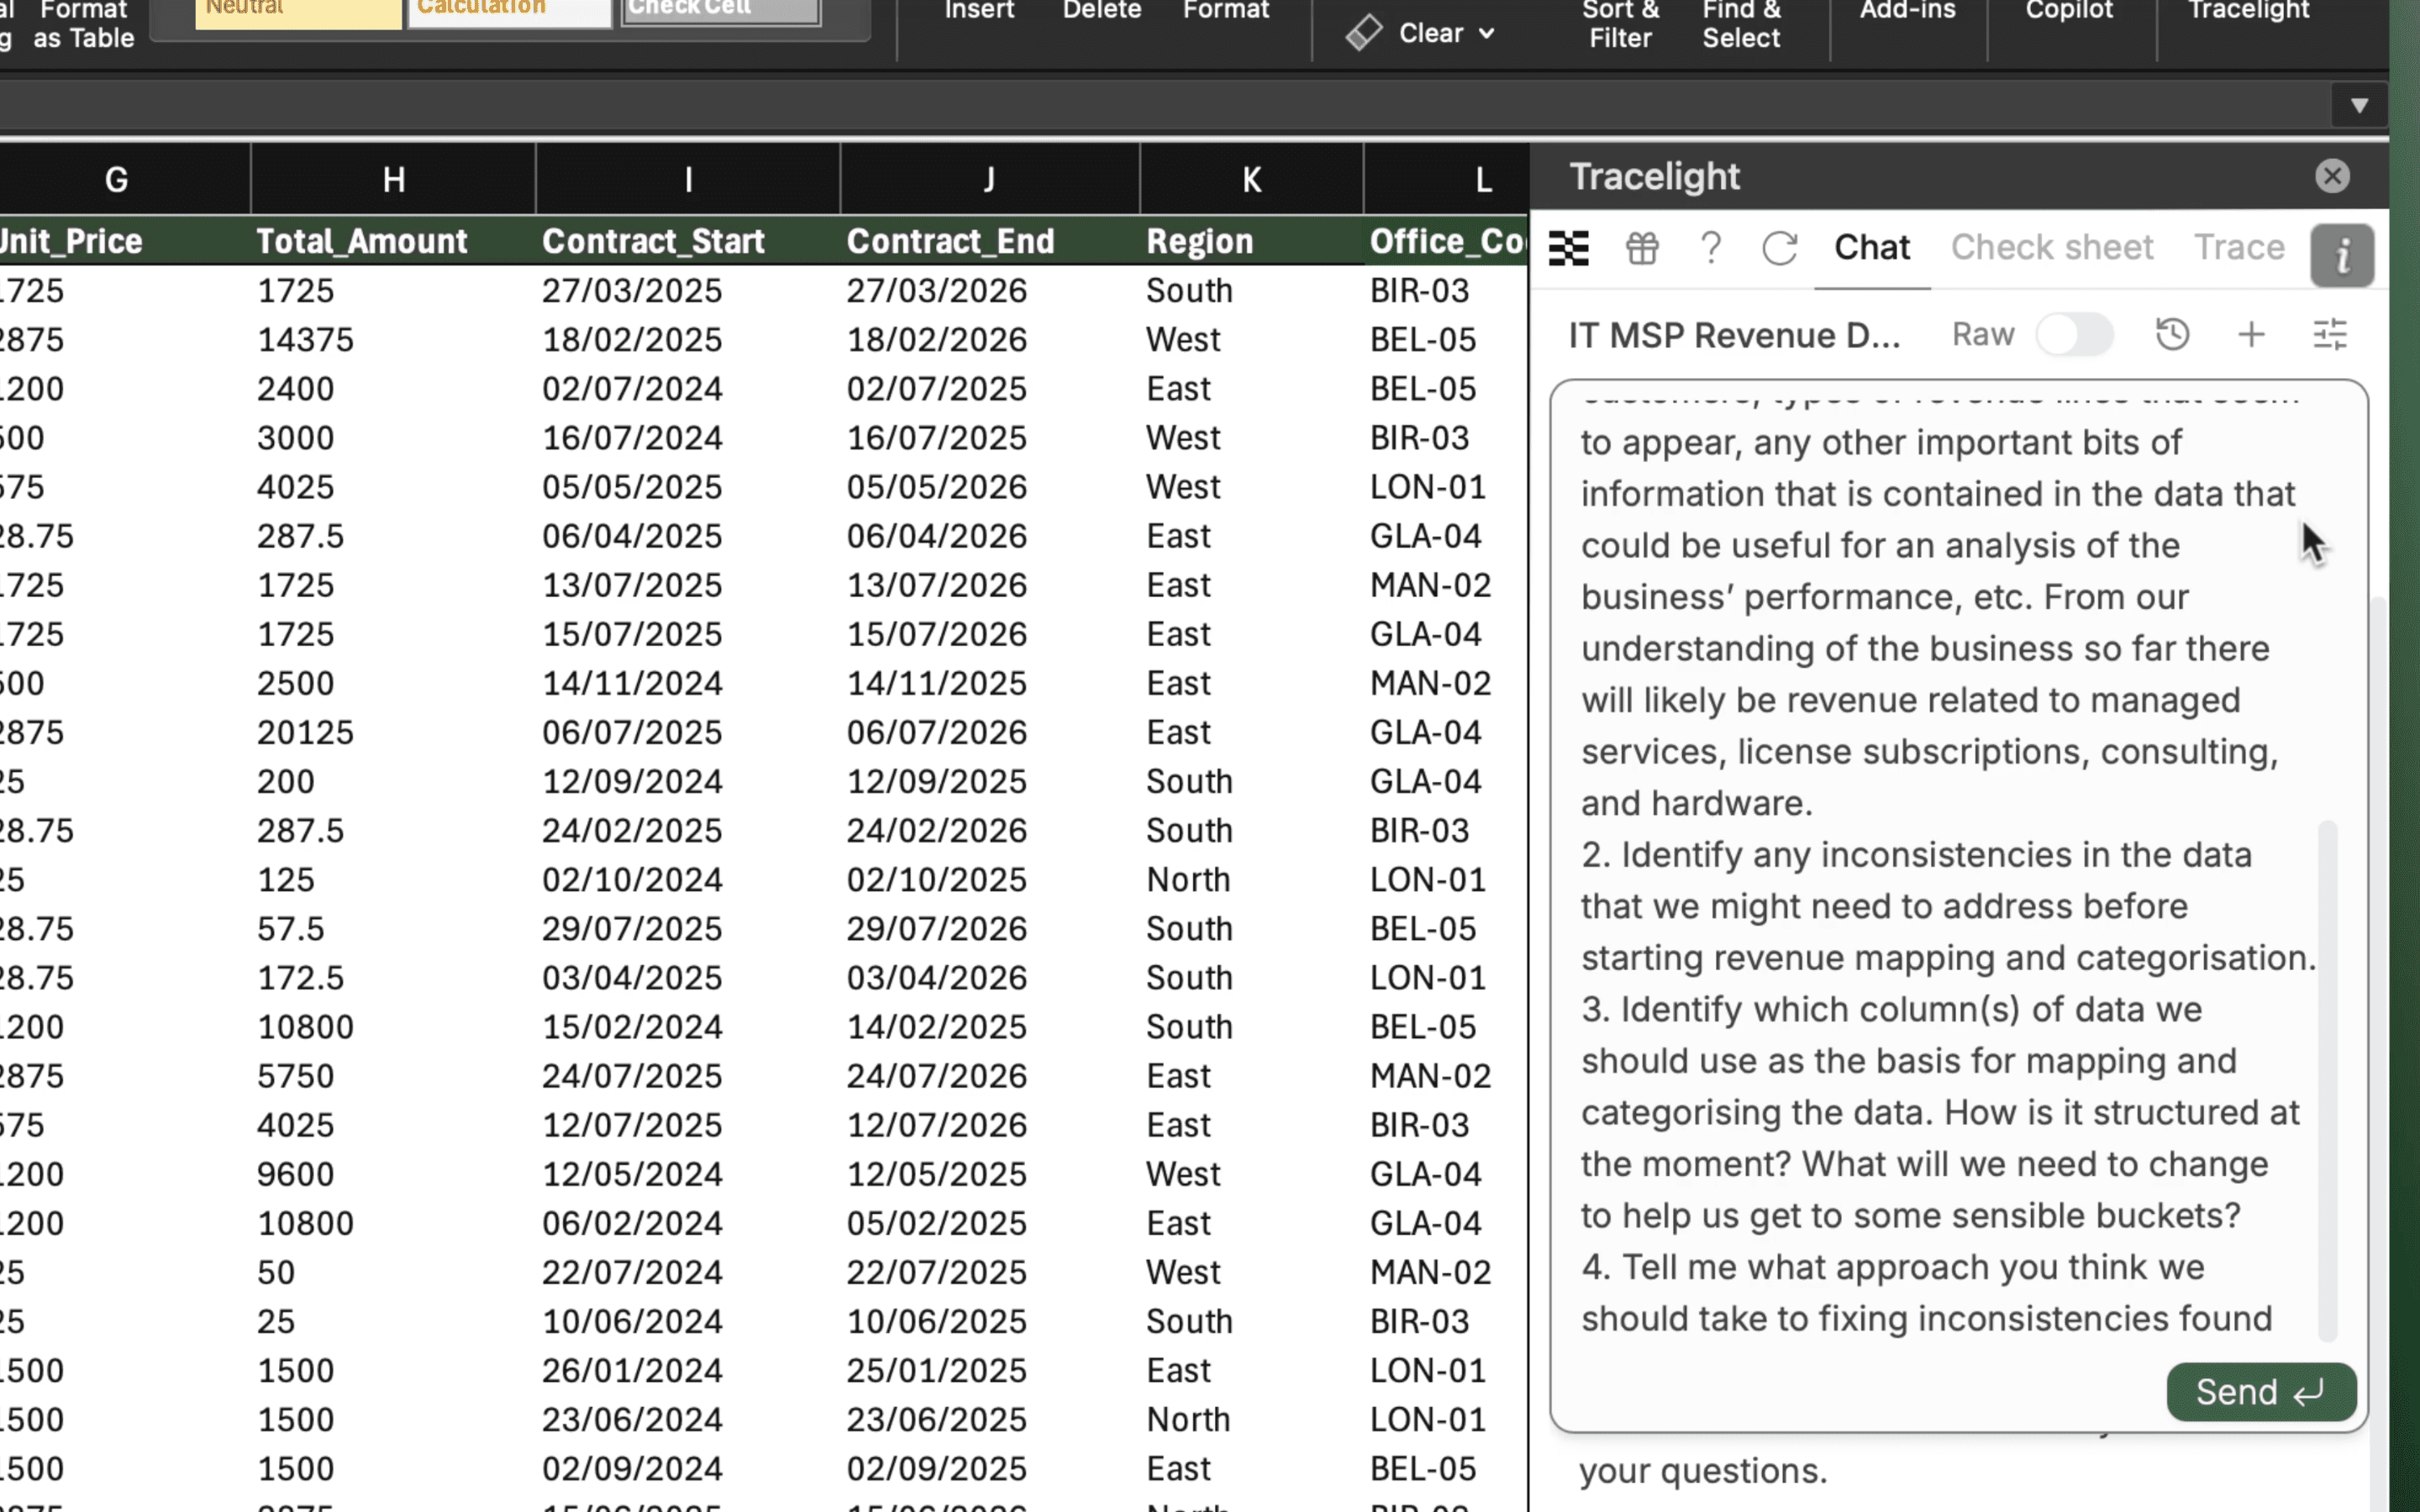Start new chat with plus icon
This screenshot has height=1512, width=2420.
2251,334
